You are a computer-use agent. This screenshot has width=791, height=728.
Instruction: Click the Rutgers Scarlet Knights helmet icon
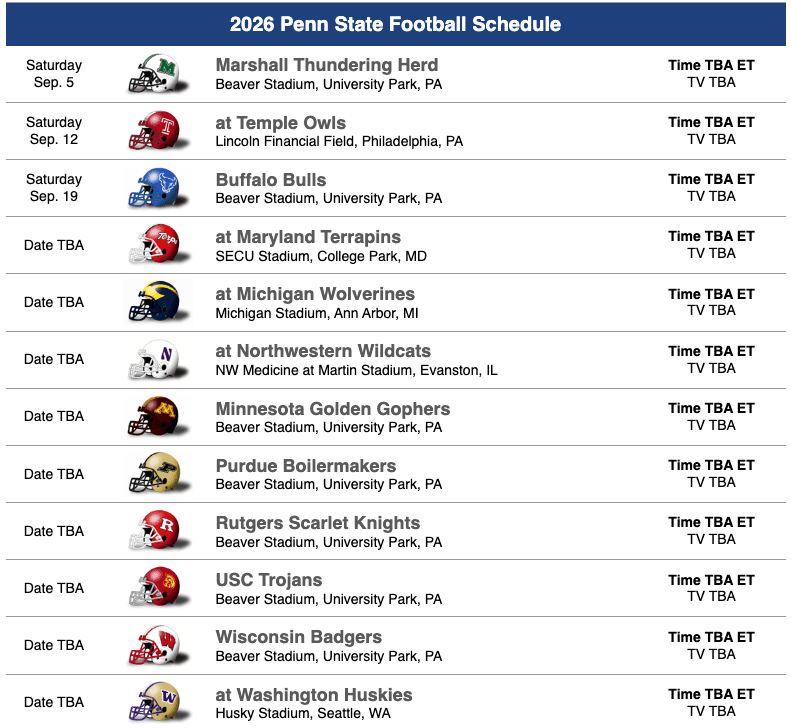153,530
